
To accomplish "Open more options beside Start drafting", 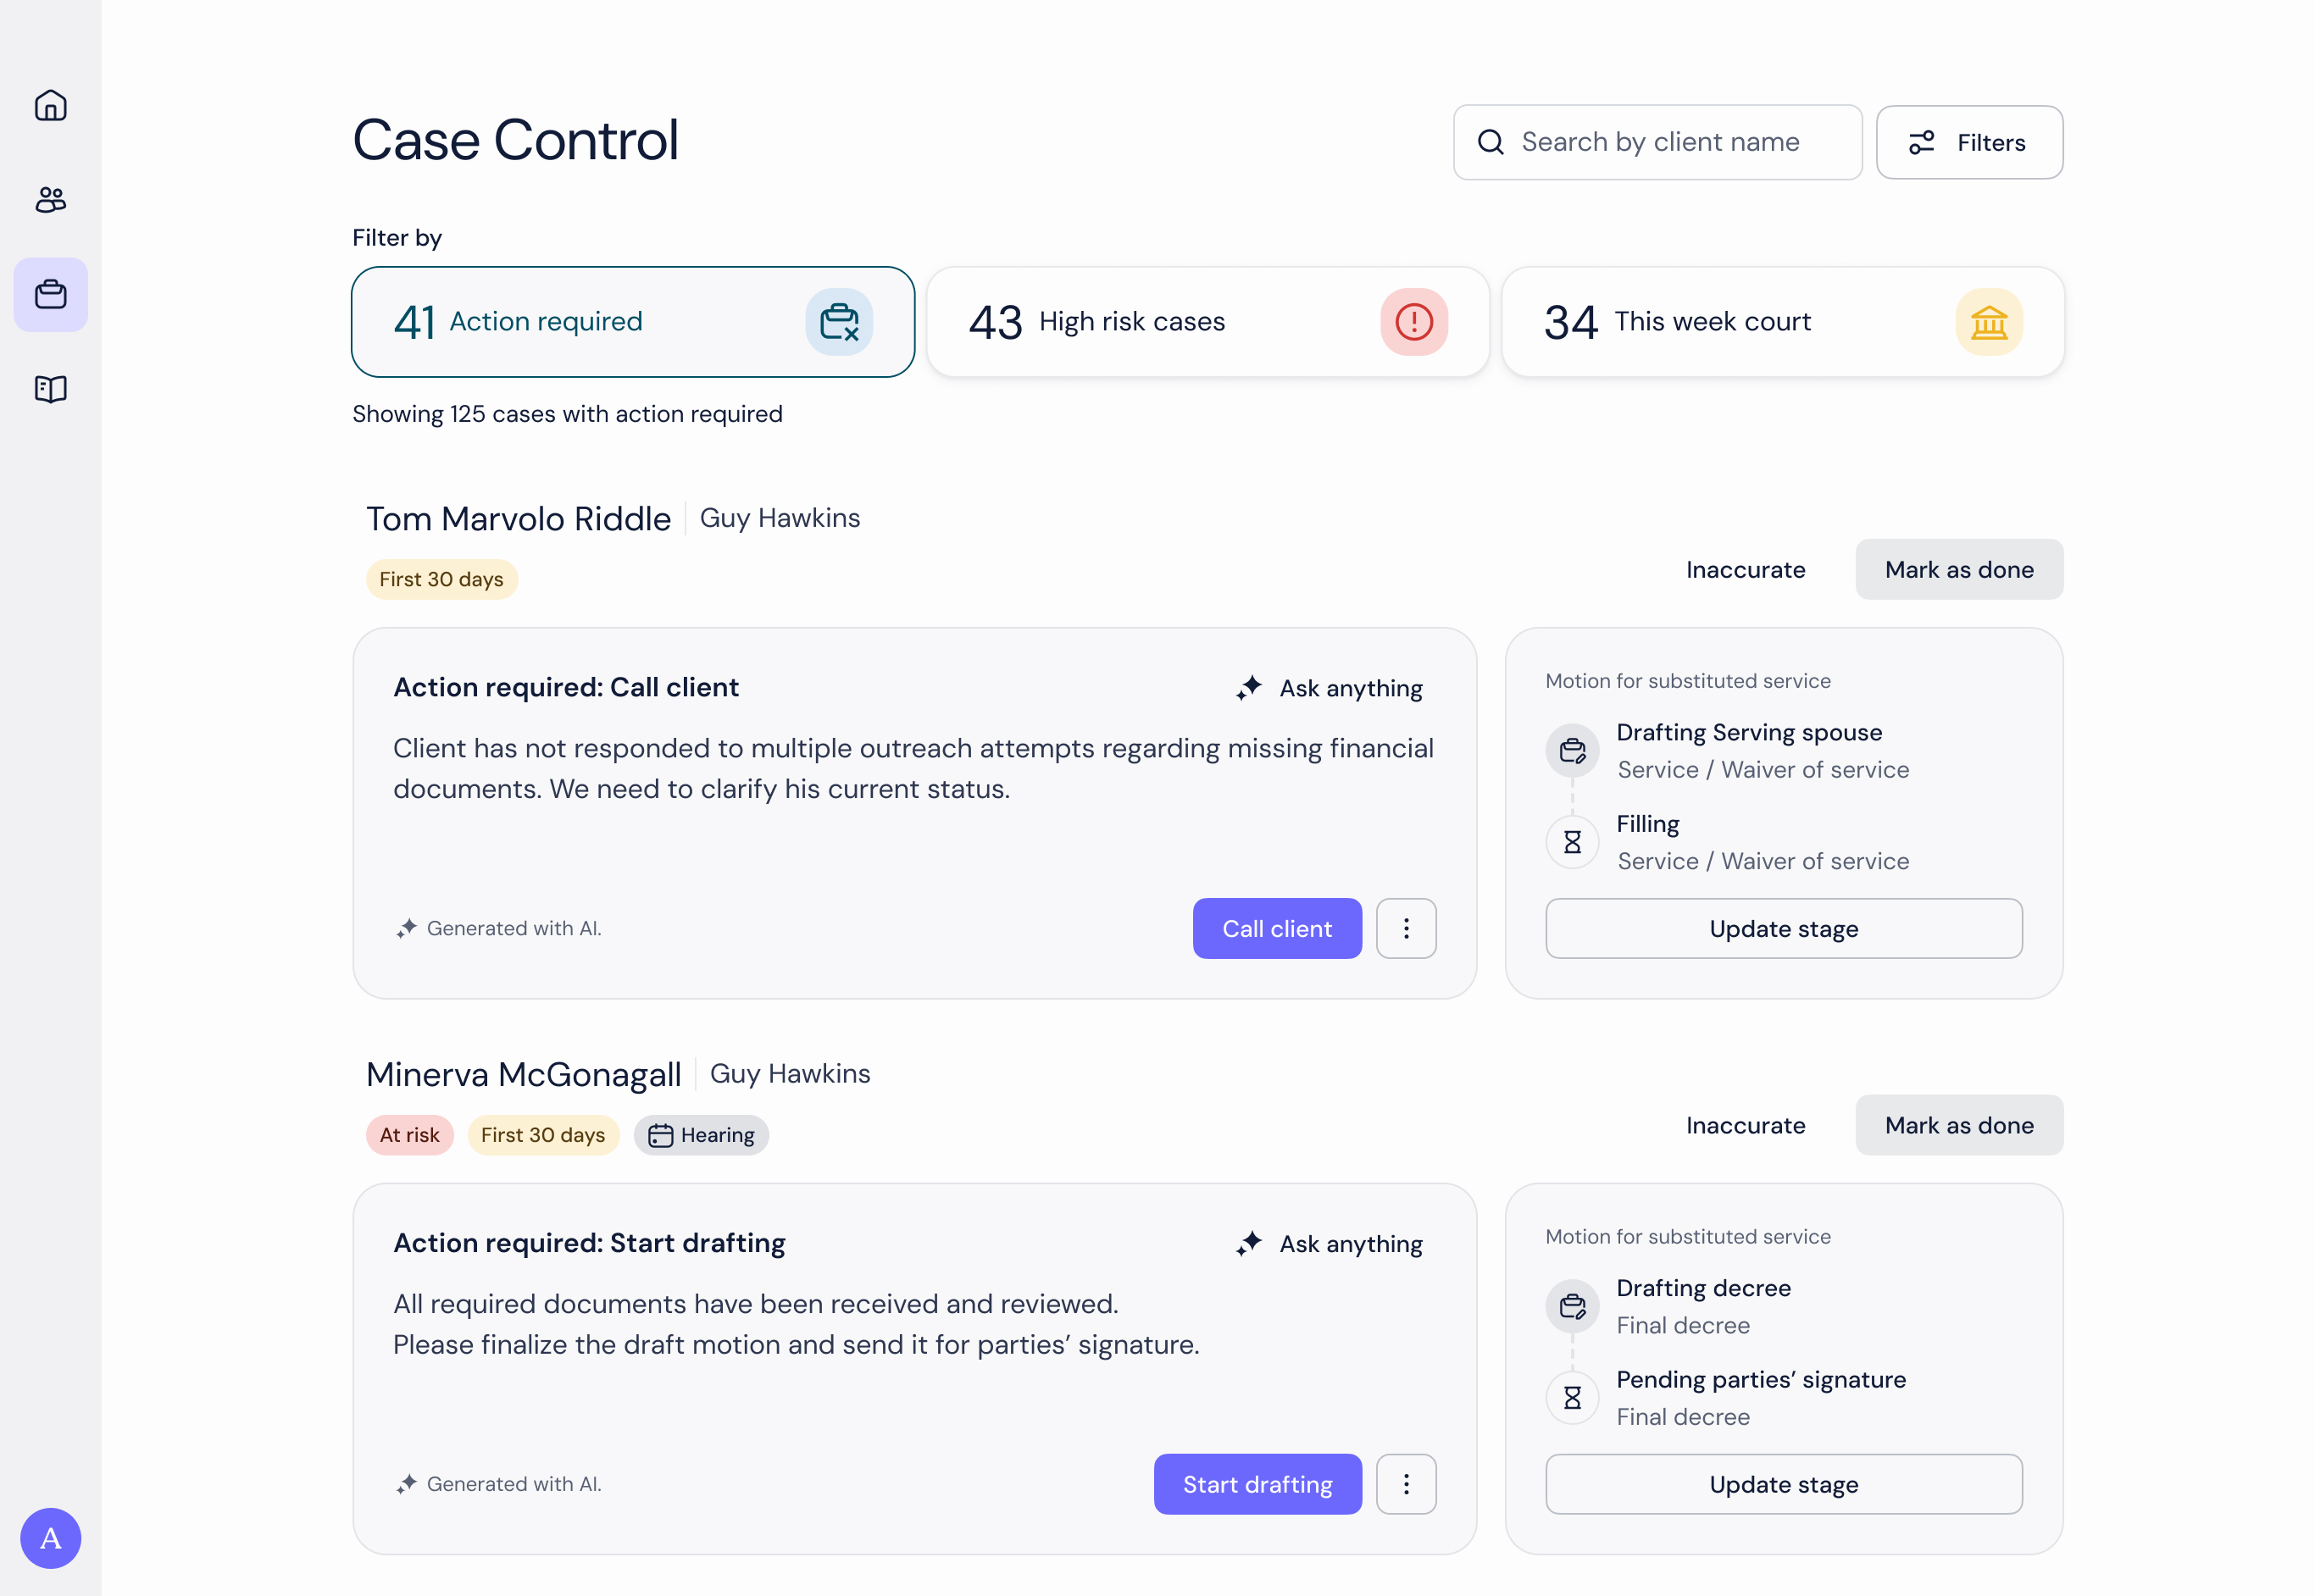I will coord(1406,1484).
